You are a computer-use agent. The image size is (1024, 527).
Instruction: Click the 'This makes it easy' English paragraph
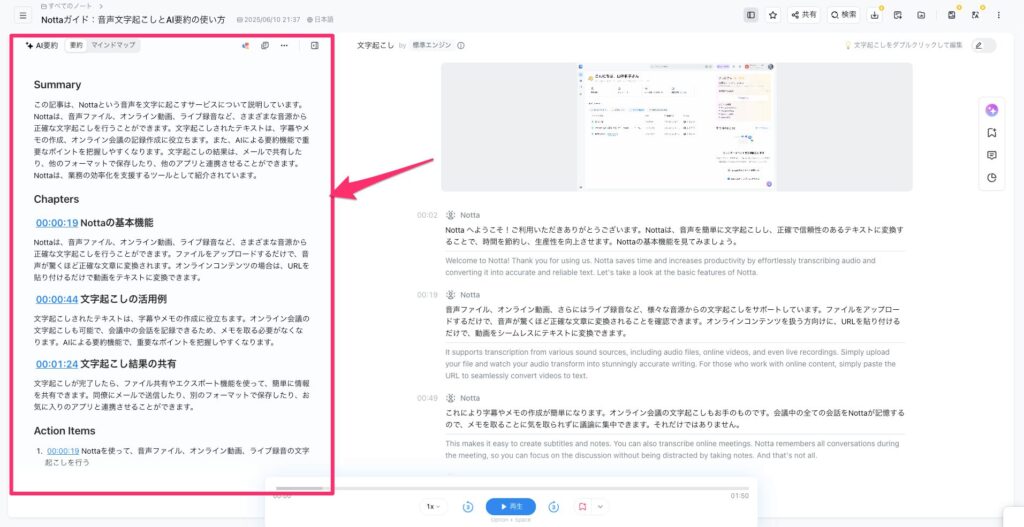pos(672,449)
